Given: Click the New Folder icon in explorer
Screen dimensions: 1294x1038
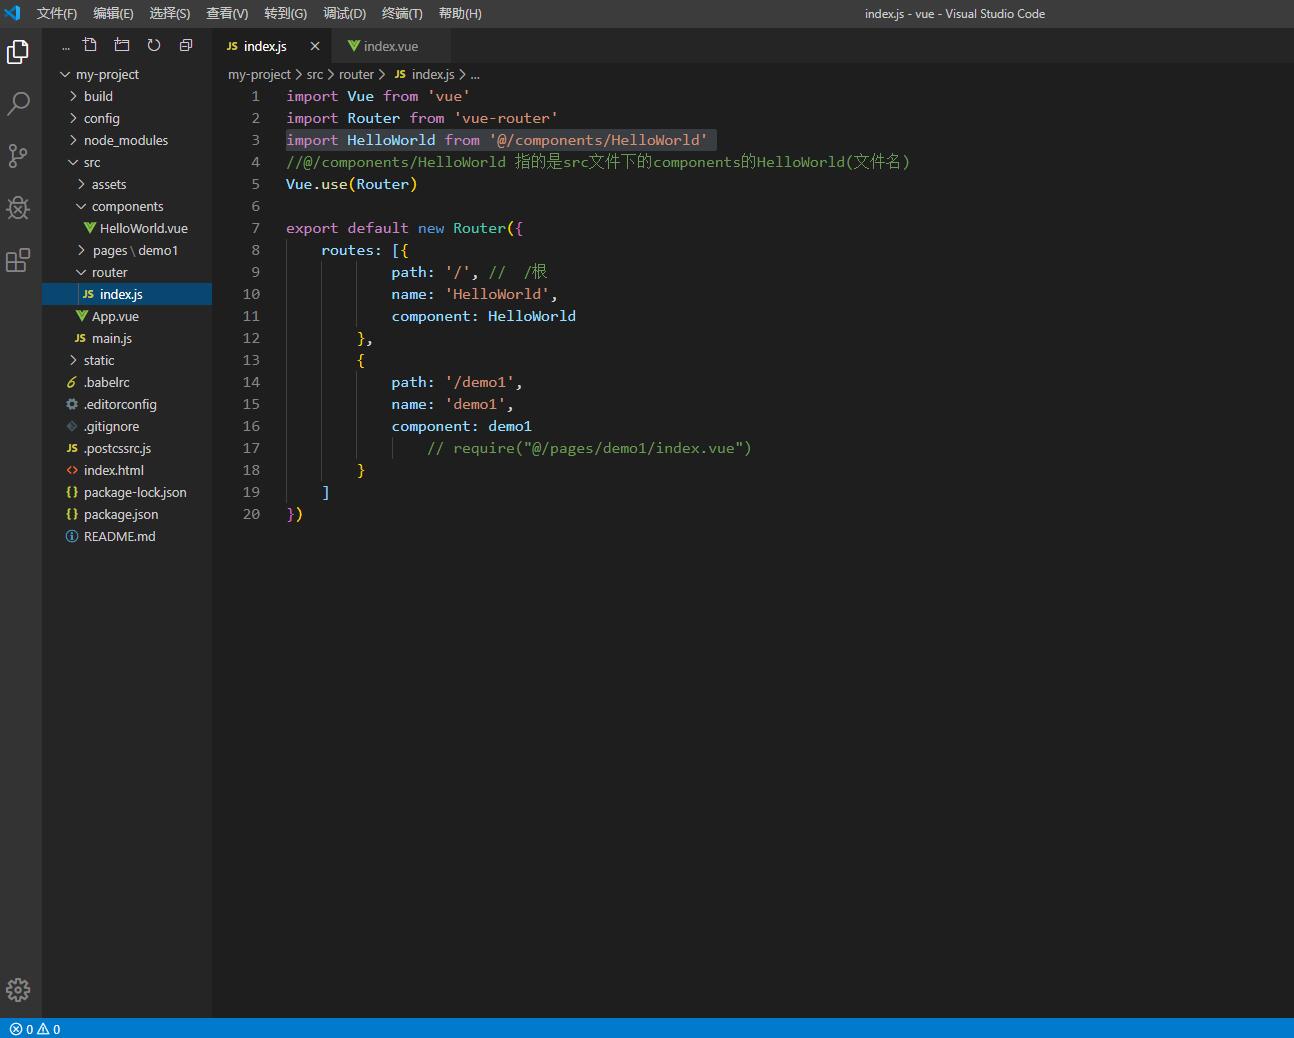Looking at the screenshot, I should [122, 45].
